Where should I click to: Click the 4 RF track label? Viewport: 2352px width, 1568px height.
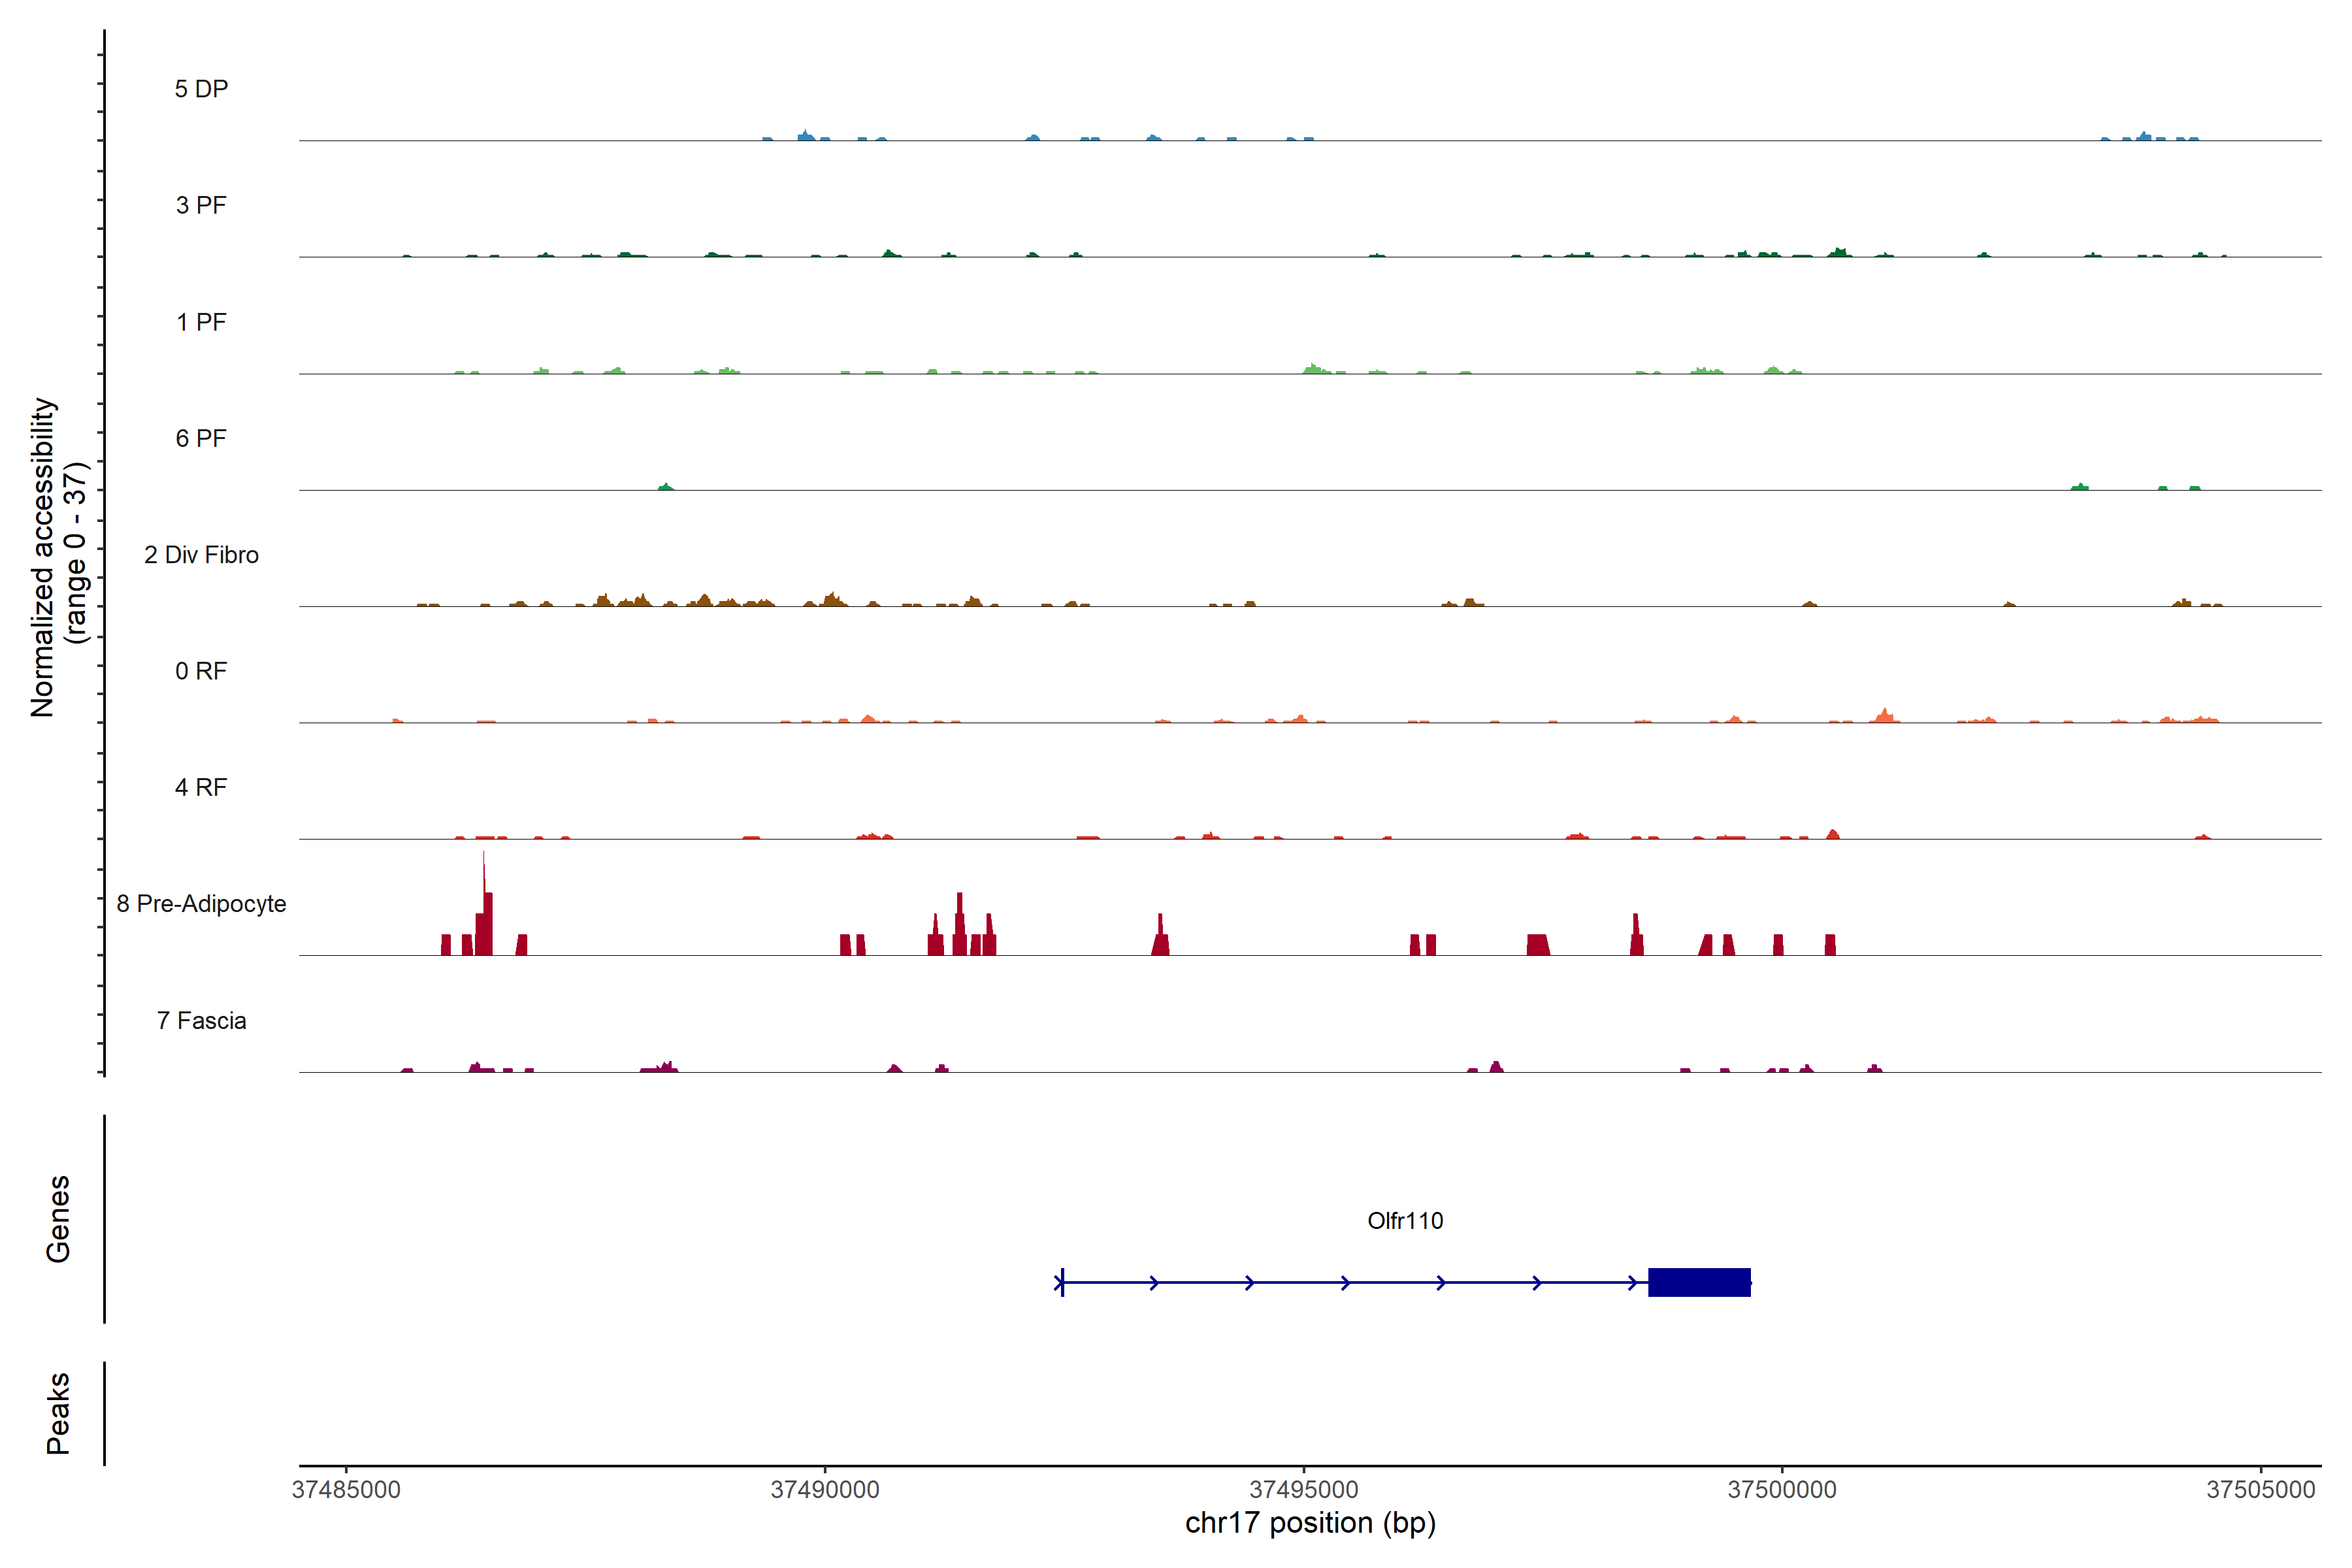click(x=201, y=788)
